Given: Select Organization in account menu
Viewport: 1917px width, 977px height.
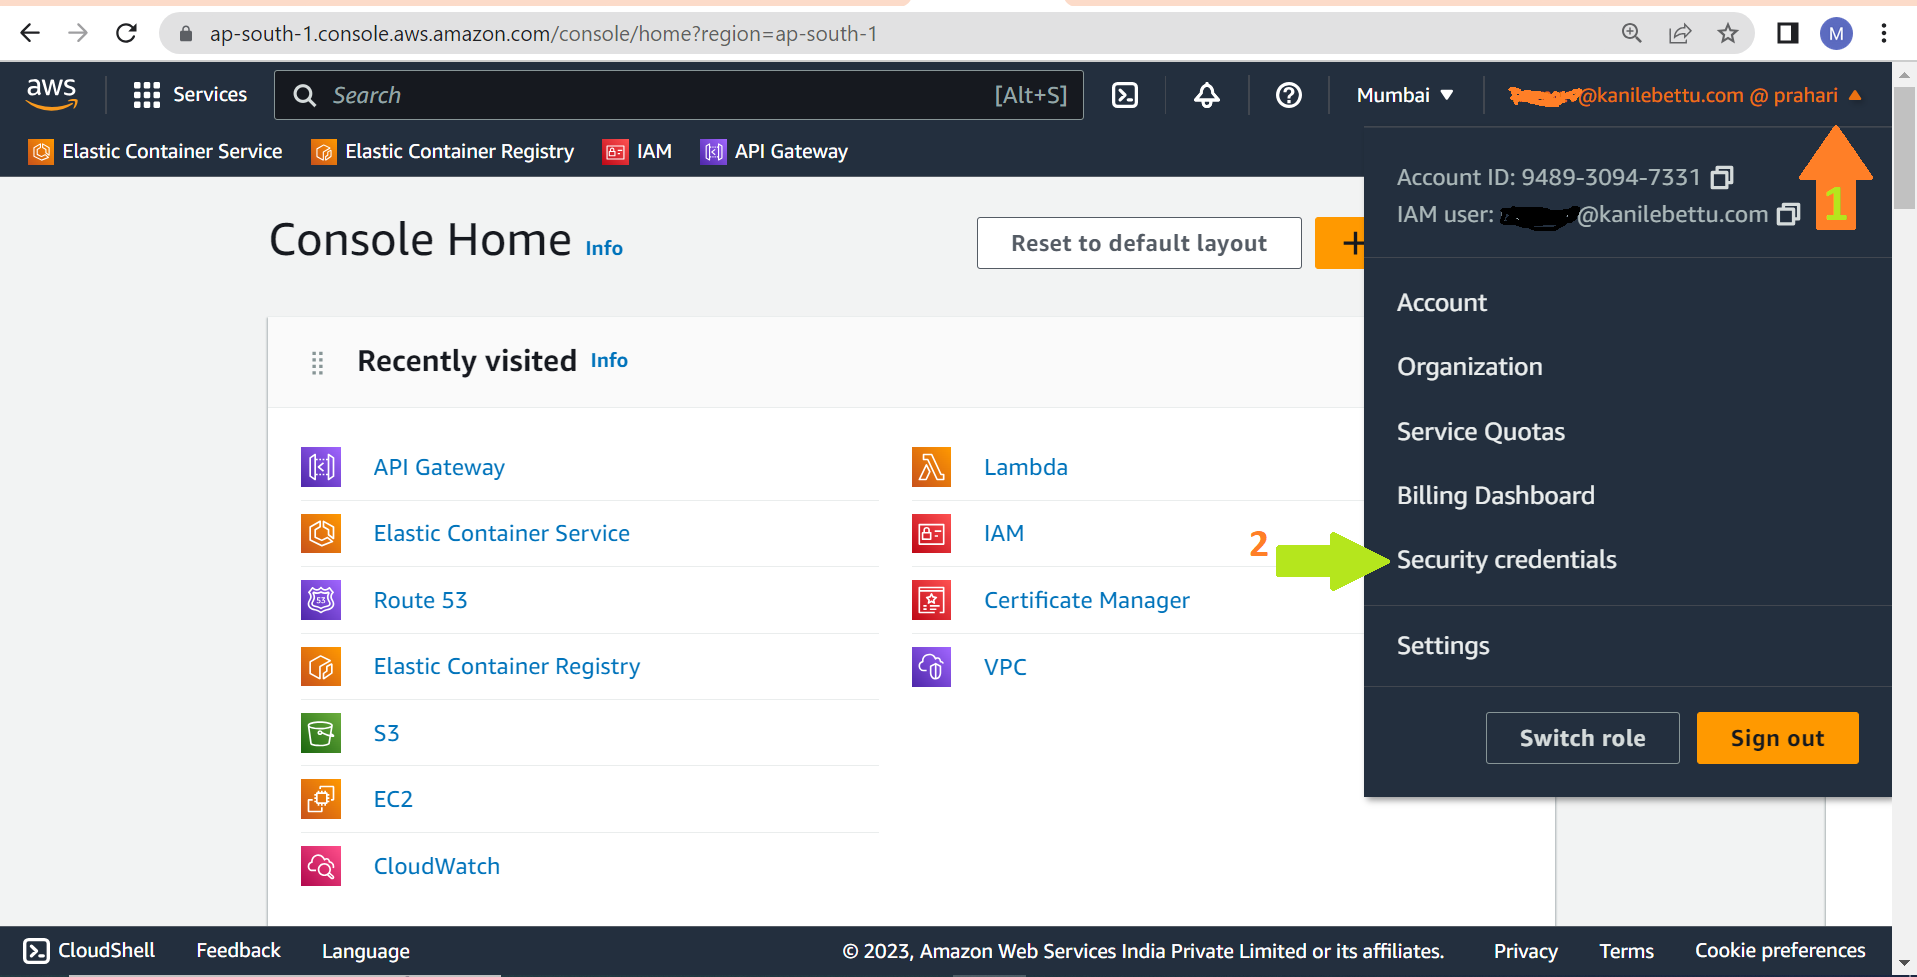Looking at the screenshot, I should click(x=1469, y=367).
